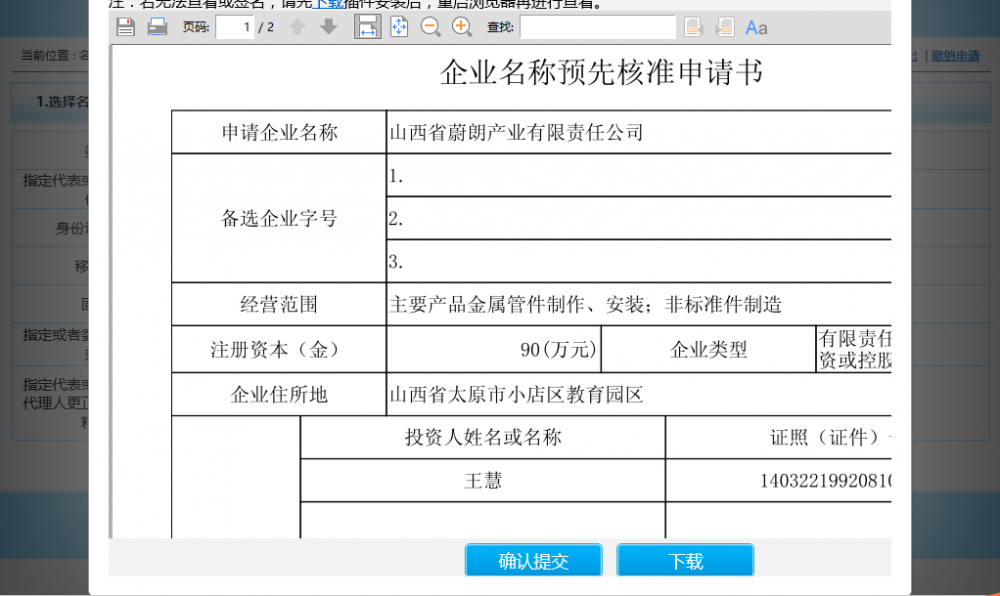This screenshot has height=596, width=1000.
Task: Zoom out with the minus magnifier icon
Action: [430, 27]
